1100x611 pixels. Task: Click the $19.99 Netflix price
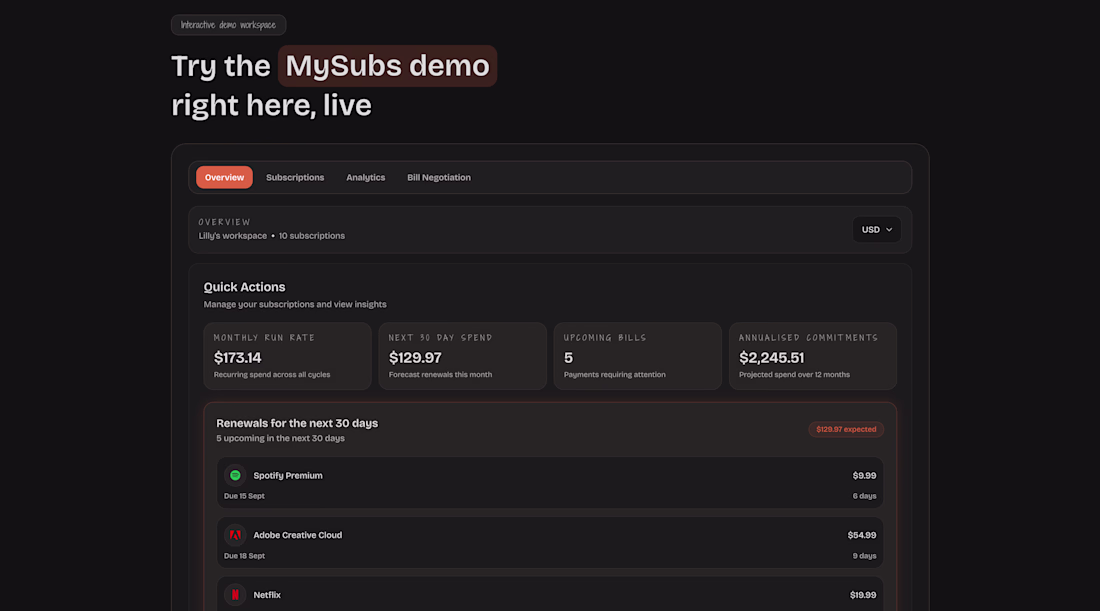click(x=863, y=595)
